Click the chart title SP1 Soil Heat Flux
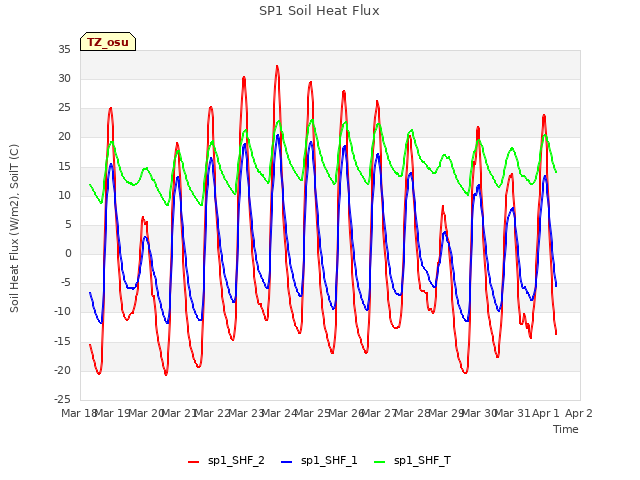This screenshot has height=480, width=640. click(319, 11)
